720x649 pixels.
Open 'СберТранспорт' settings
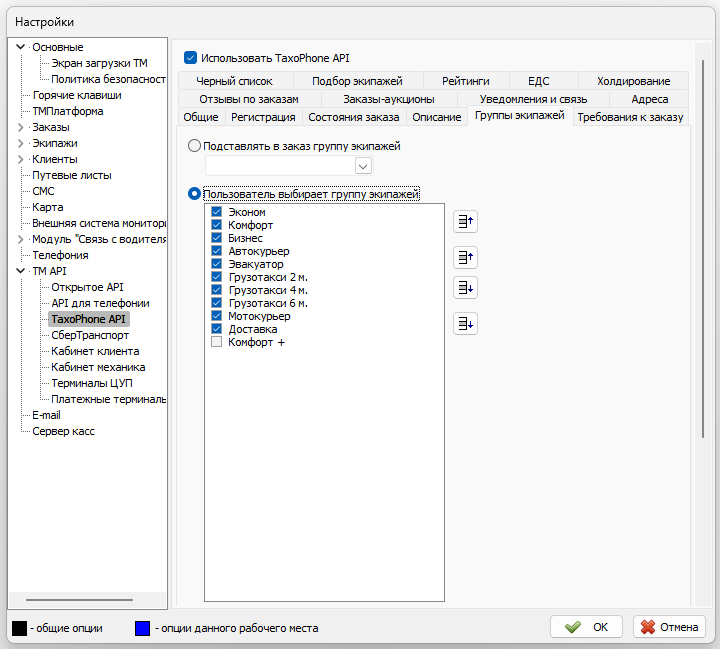[x=90, y=335]
